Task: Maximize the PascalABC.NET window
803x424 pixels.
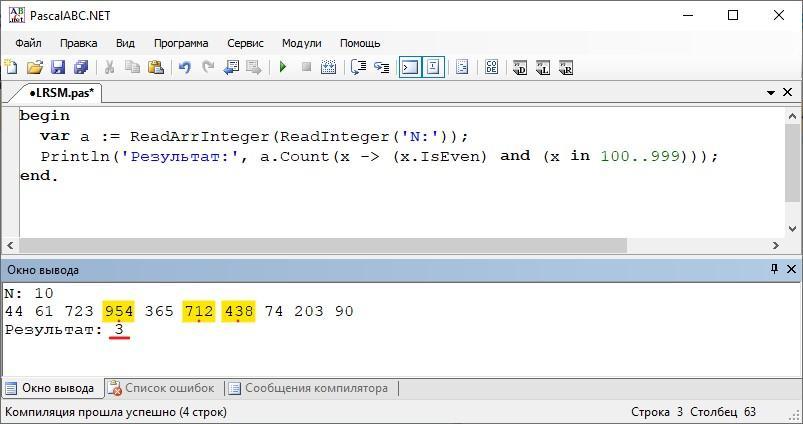Action: pos(733,15)
